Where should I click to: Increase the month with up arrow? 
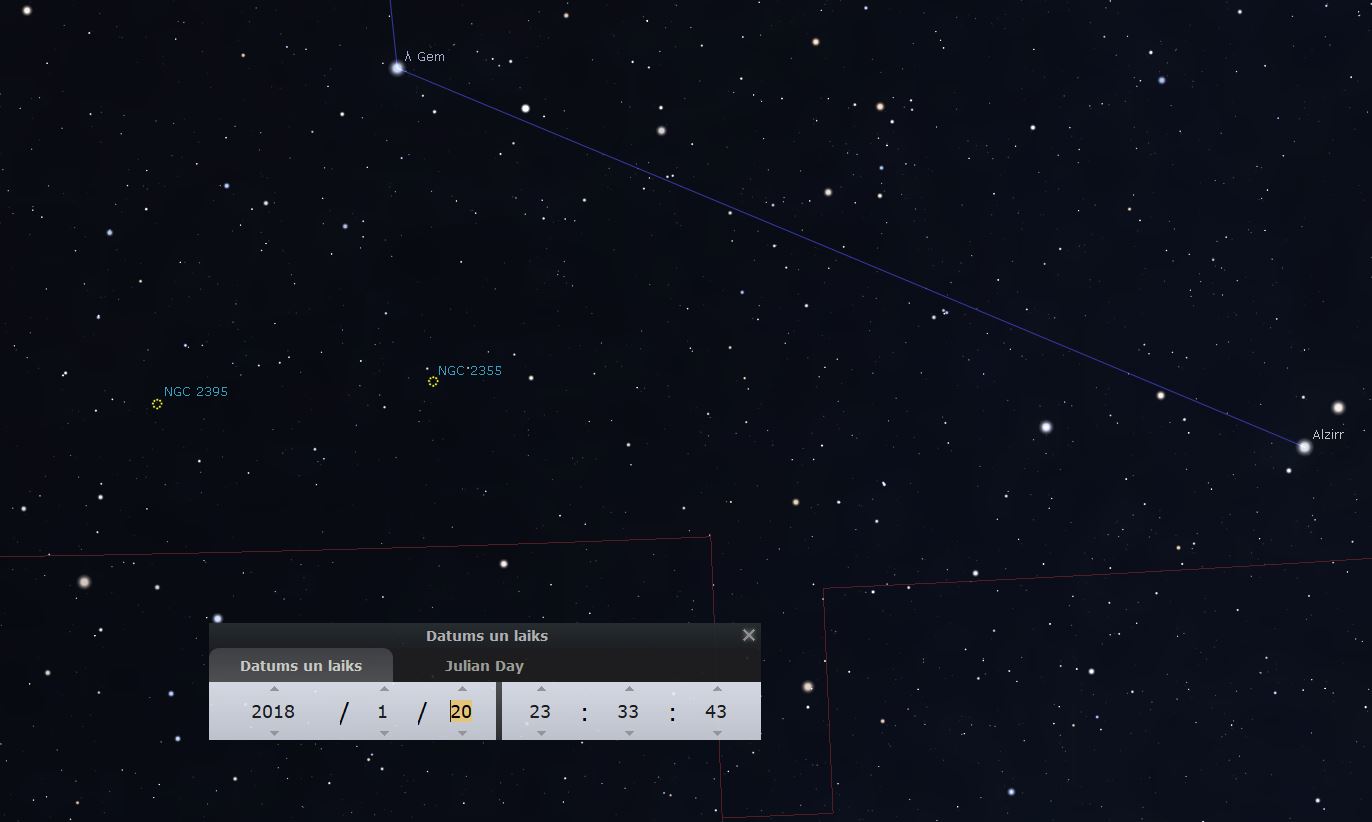[x=384, y=689]
